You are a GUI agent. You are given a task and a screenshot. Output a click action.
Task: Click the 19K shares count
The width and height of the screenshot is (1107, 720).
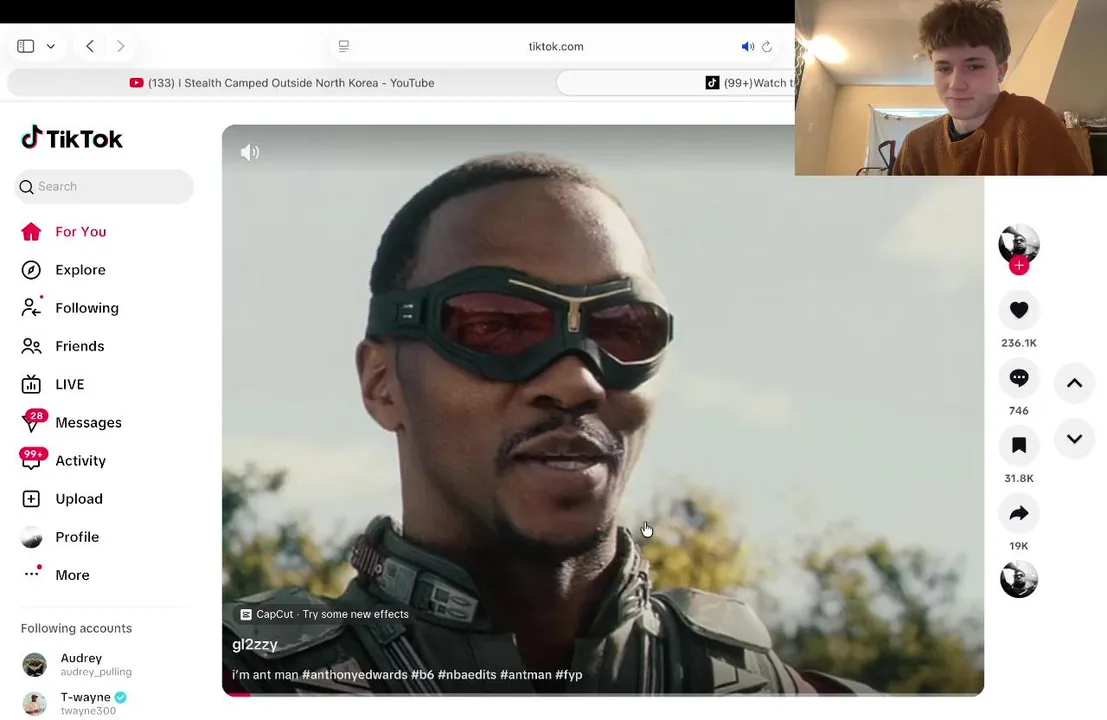pyautogui.click(x=1019, y=546)
